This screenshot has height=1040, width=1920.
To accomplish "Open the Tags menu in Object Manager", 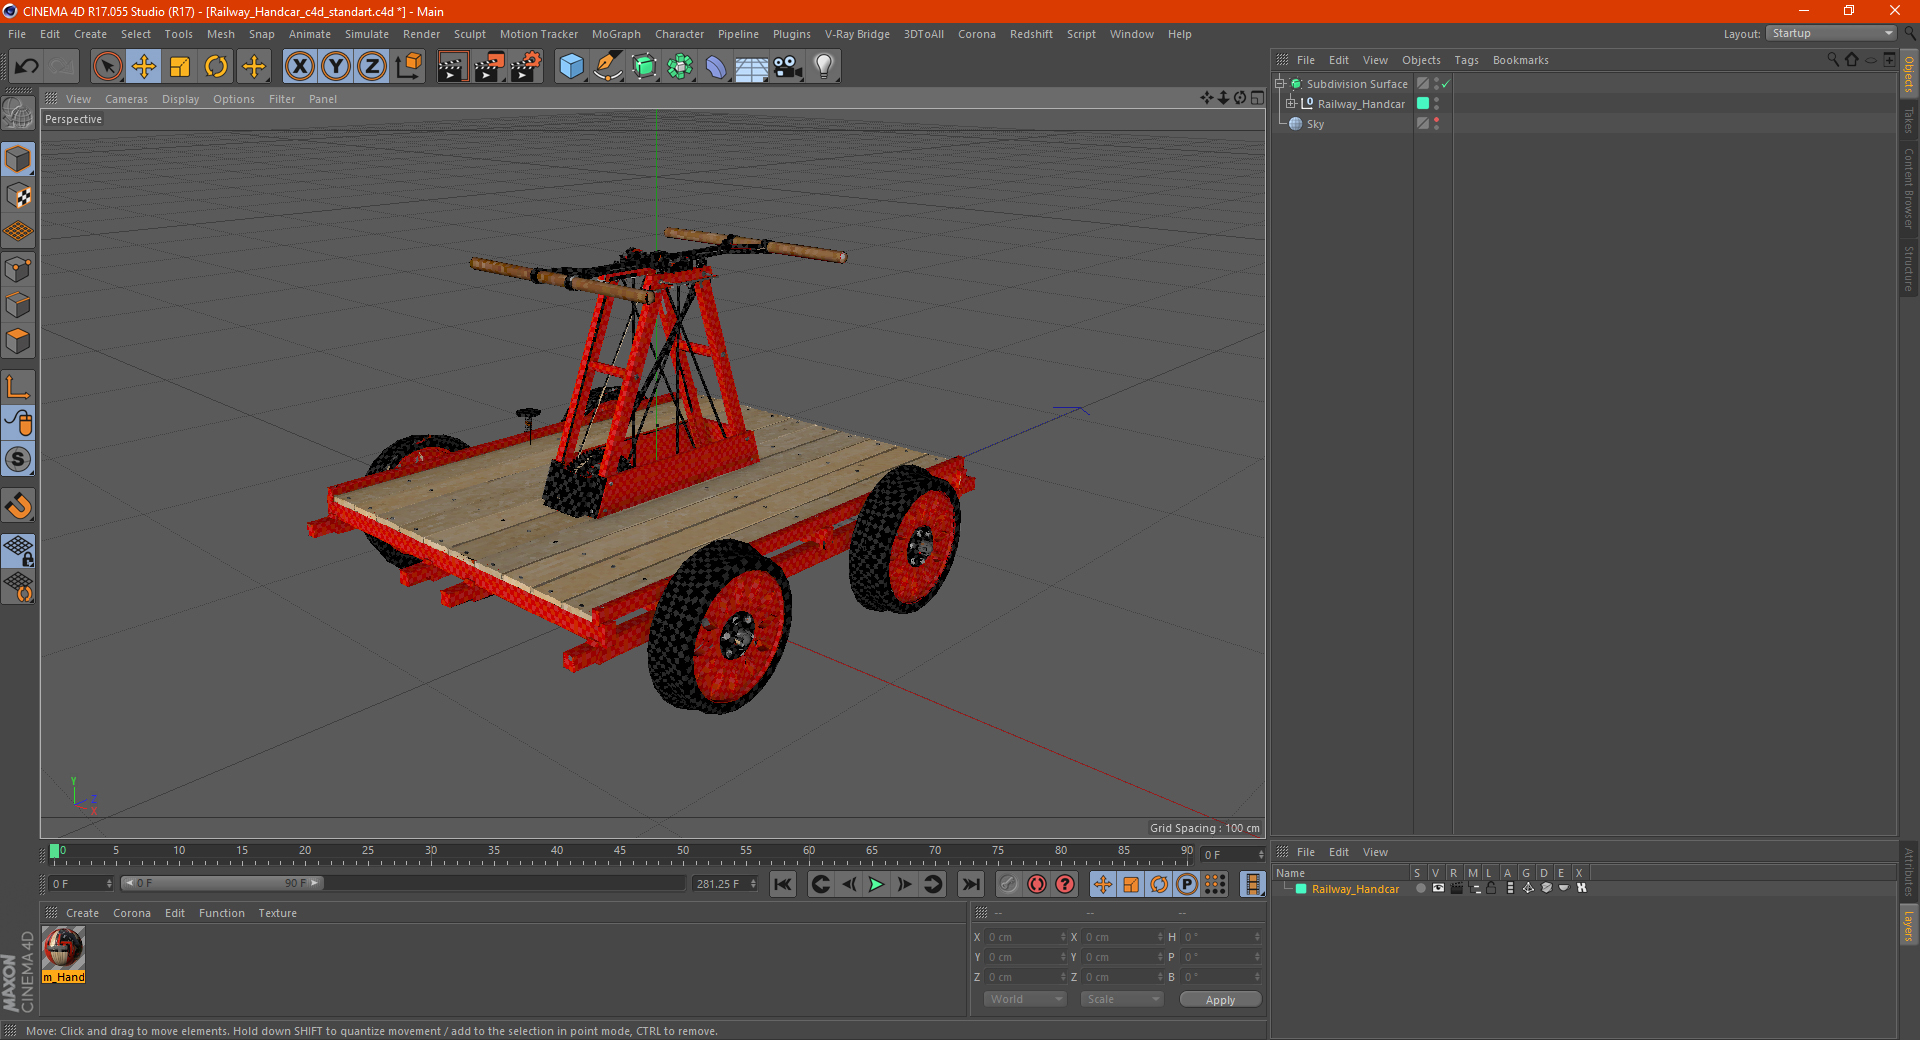I will point(1466,60).
